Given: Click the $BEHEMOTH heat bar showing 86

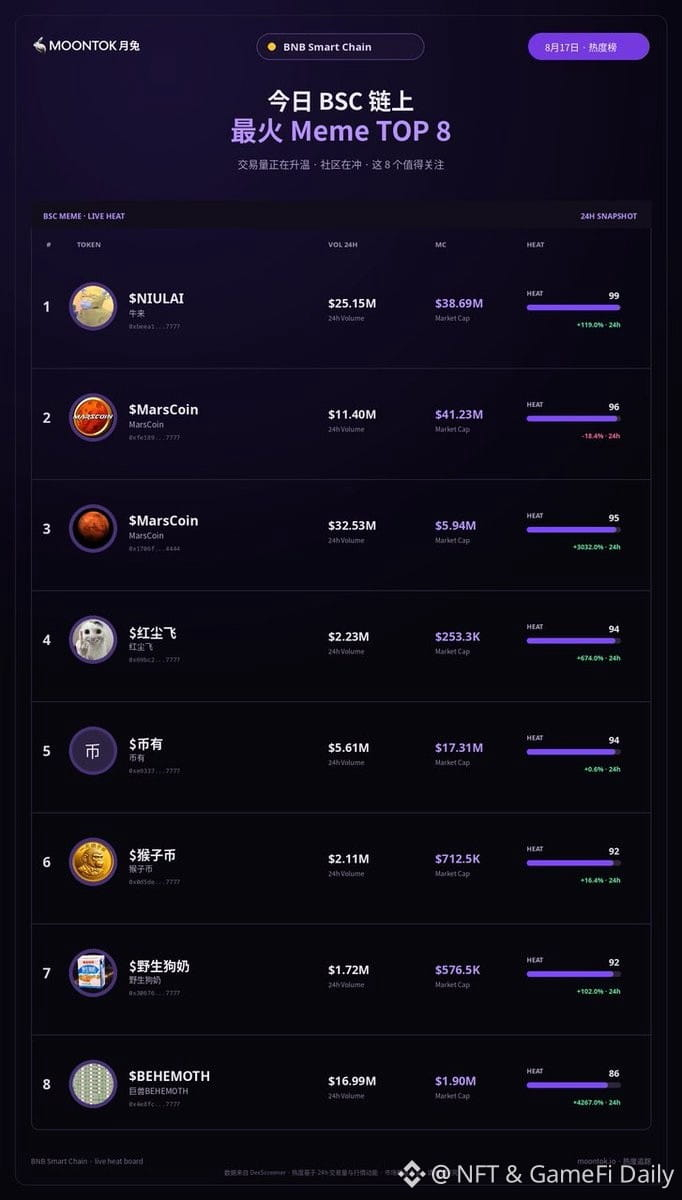Looking at the screenshot, I should [573, 1085].
